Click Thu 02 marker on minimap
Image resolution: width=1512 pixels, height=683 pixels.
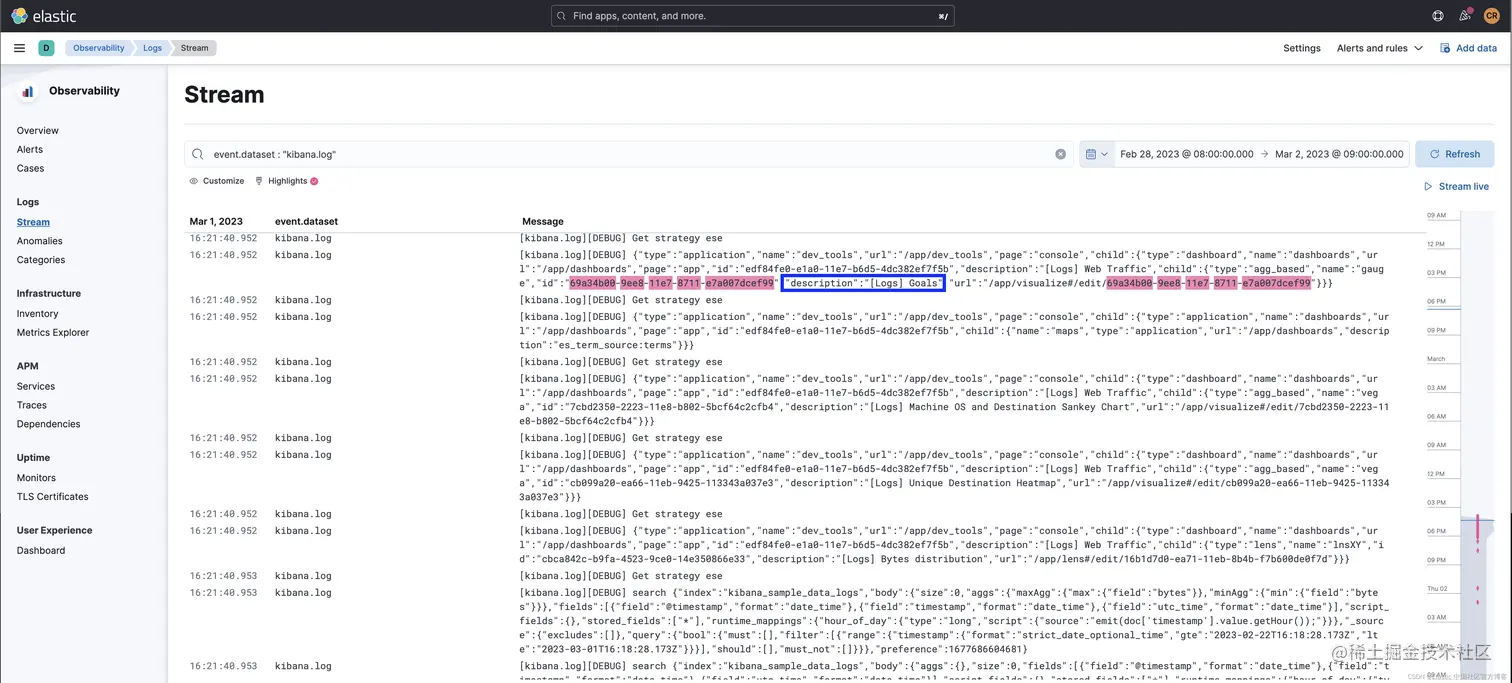[x=1437, y=589]
